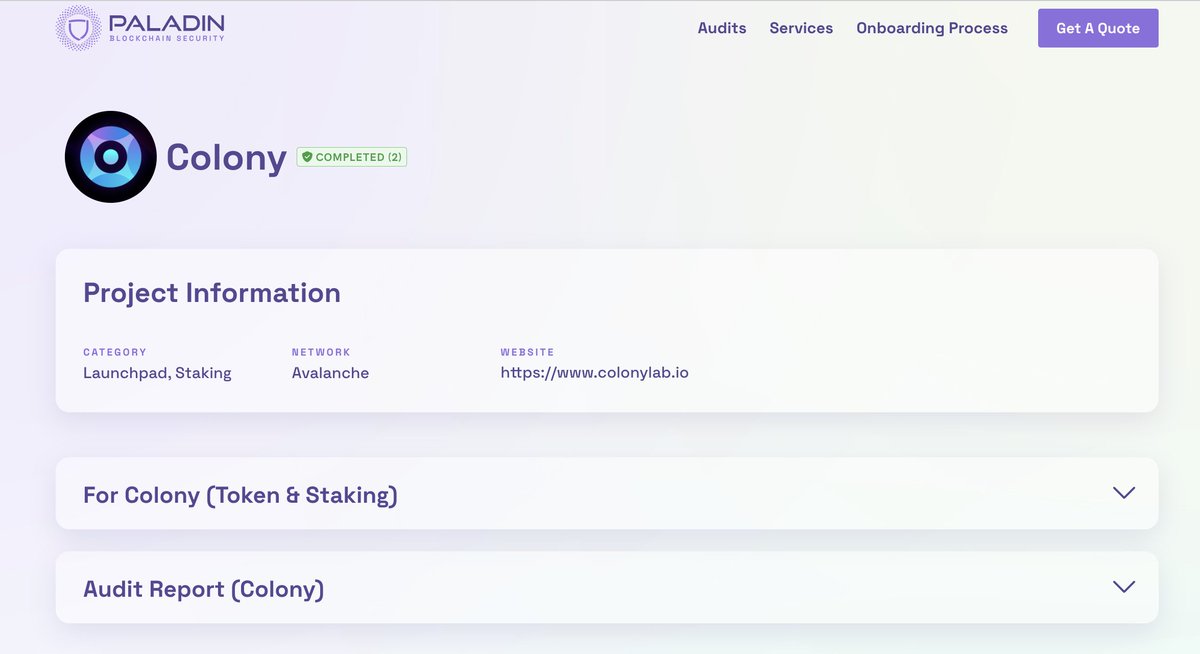Click the Project Information heading
The image size is (1200, 654).
(212, 293)
